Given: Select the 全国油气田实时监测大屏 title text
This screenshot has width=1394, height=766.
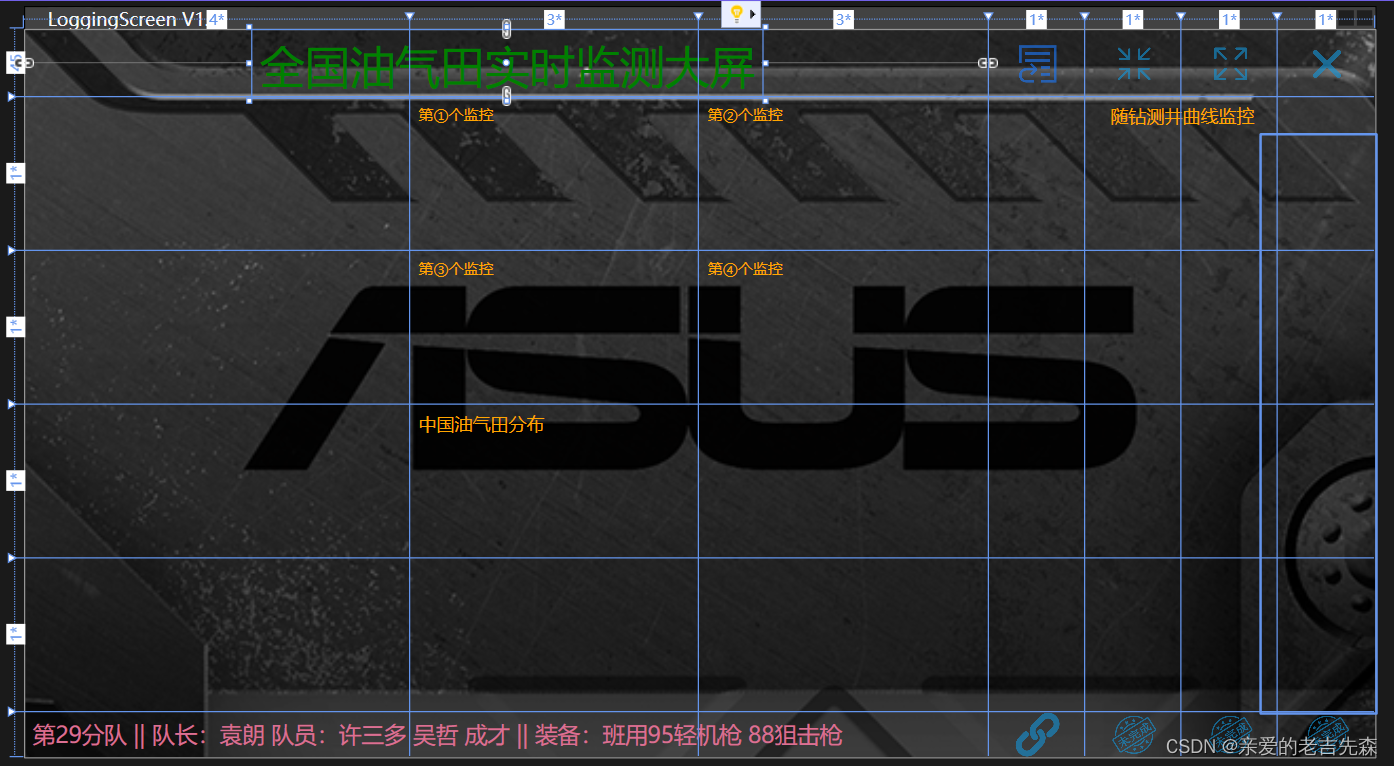Looking at the screenshot, I should click(x=506, y=68).
